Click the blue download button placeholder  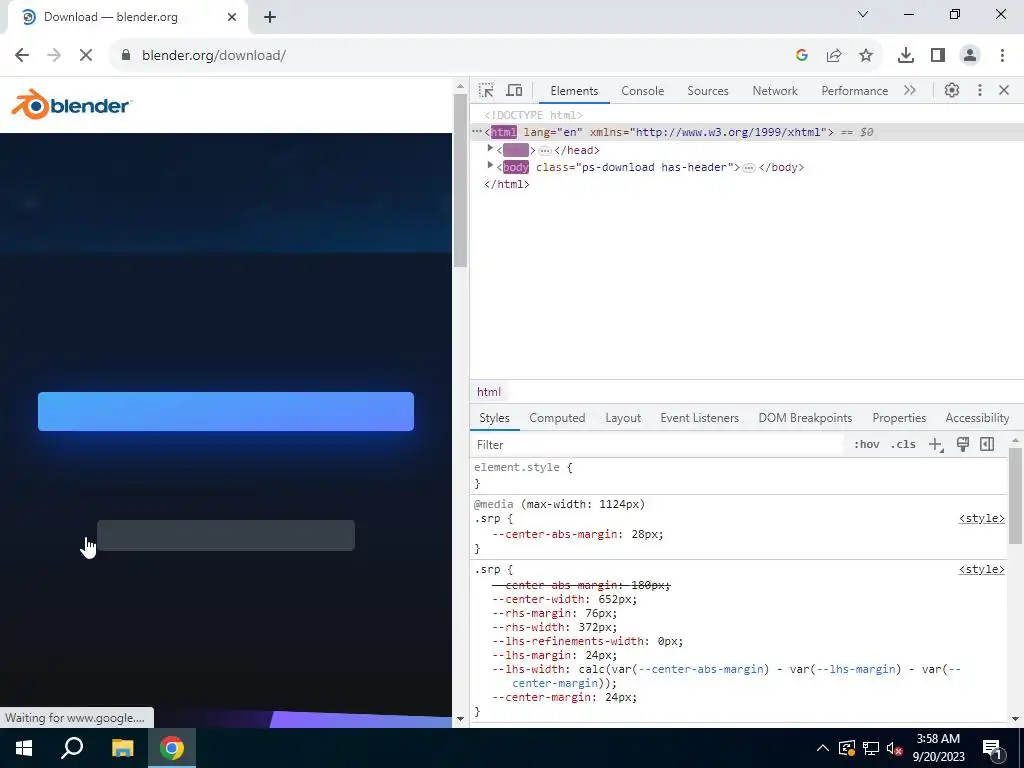[x=226, y=411]
